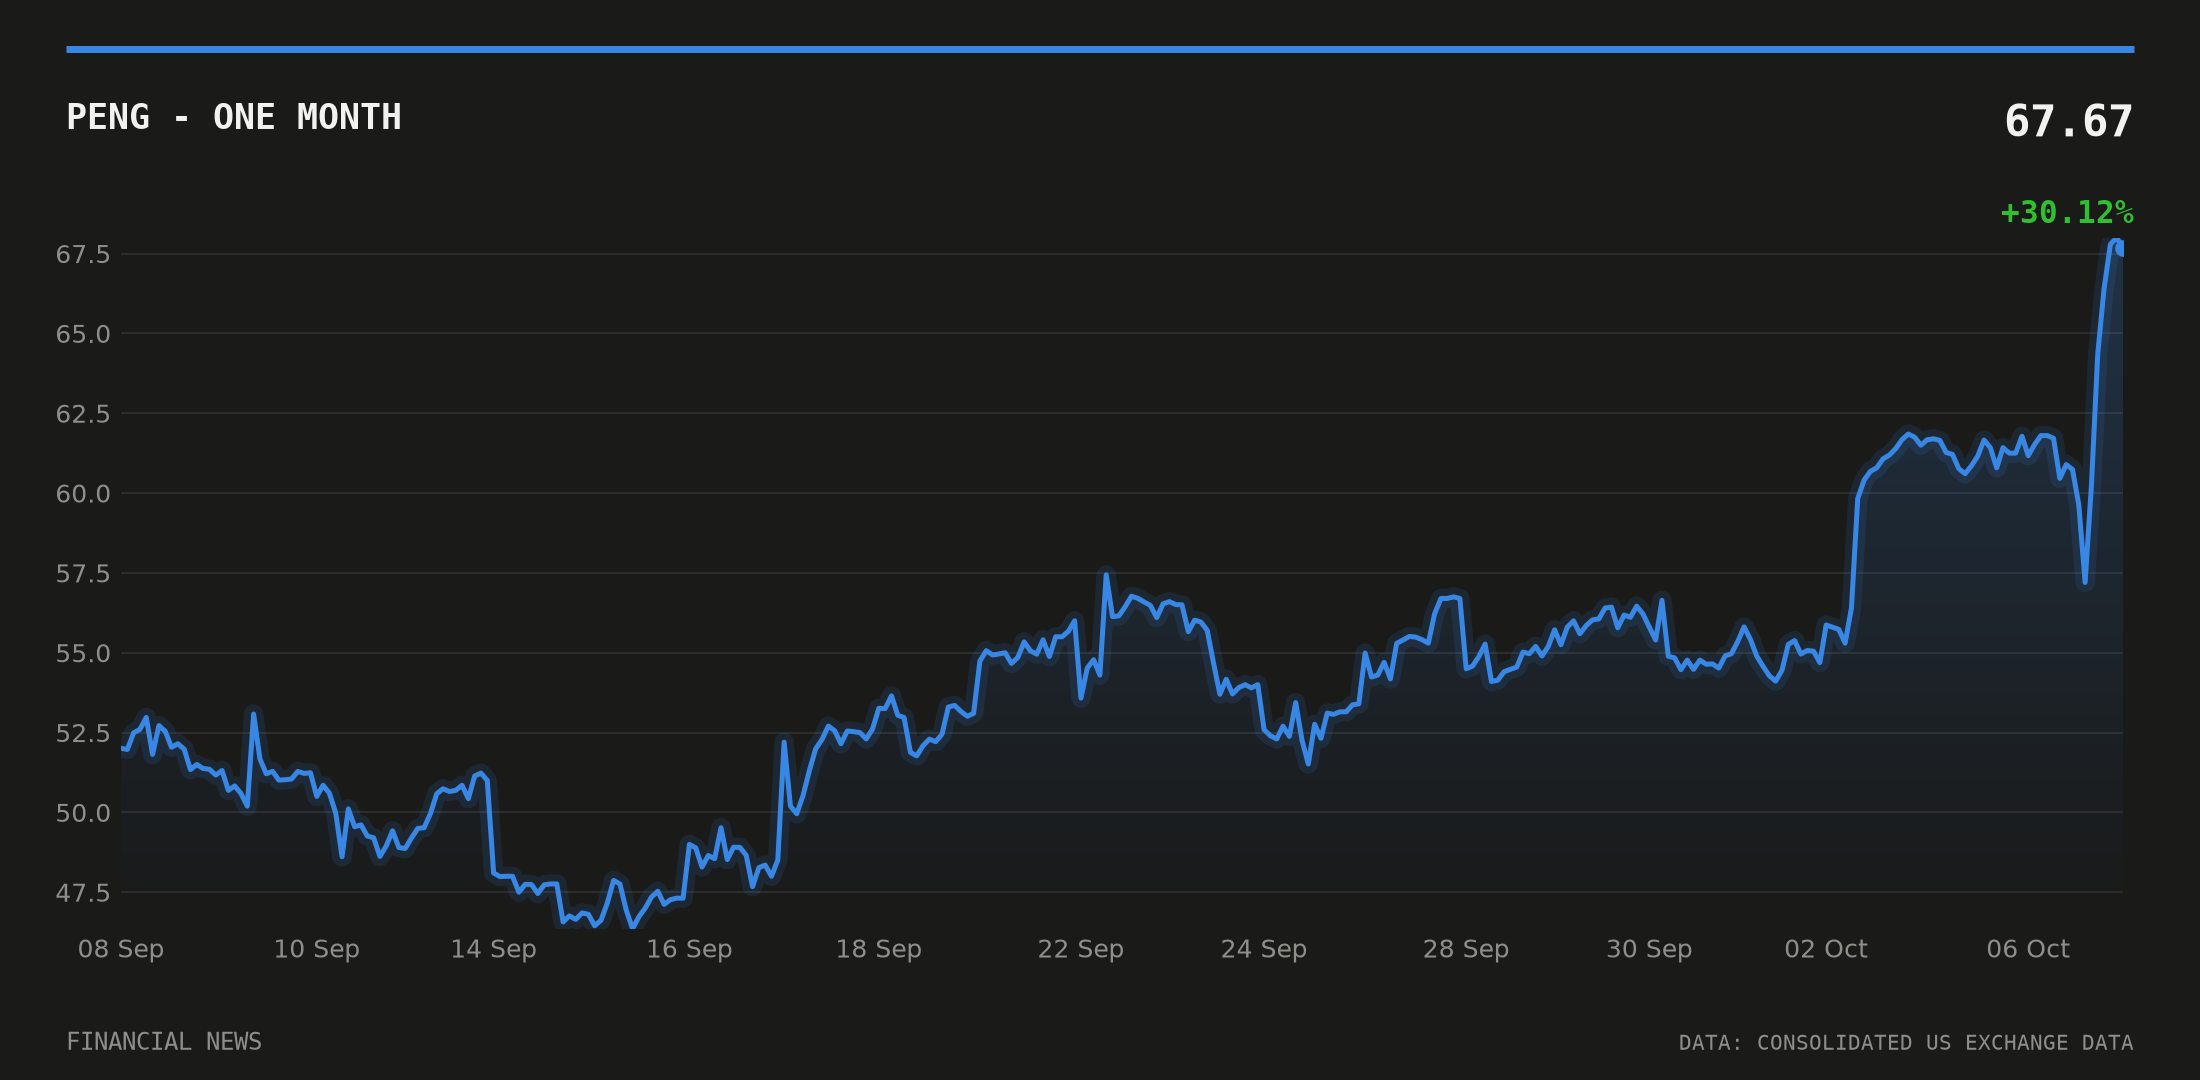Click the 67.5 y-axis label
Viewport: 2200px width, 1080px height.
pyautogui.click(x=83, y=255)
